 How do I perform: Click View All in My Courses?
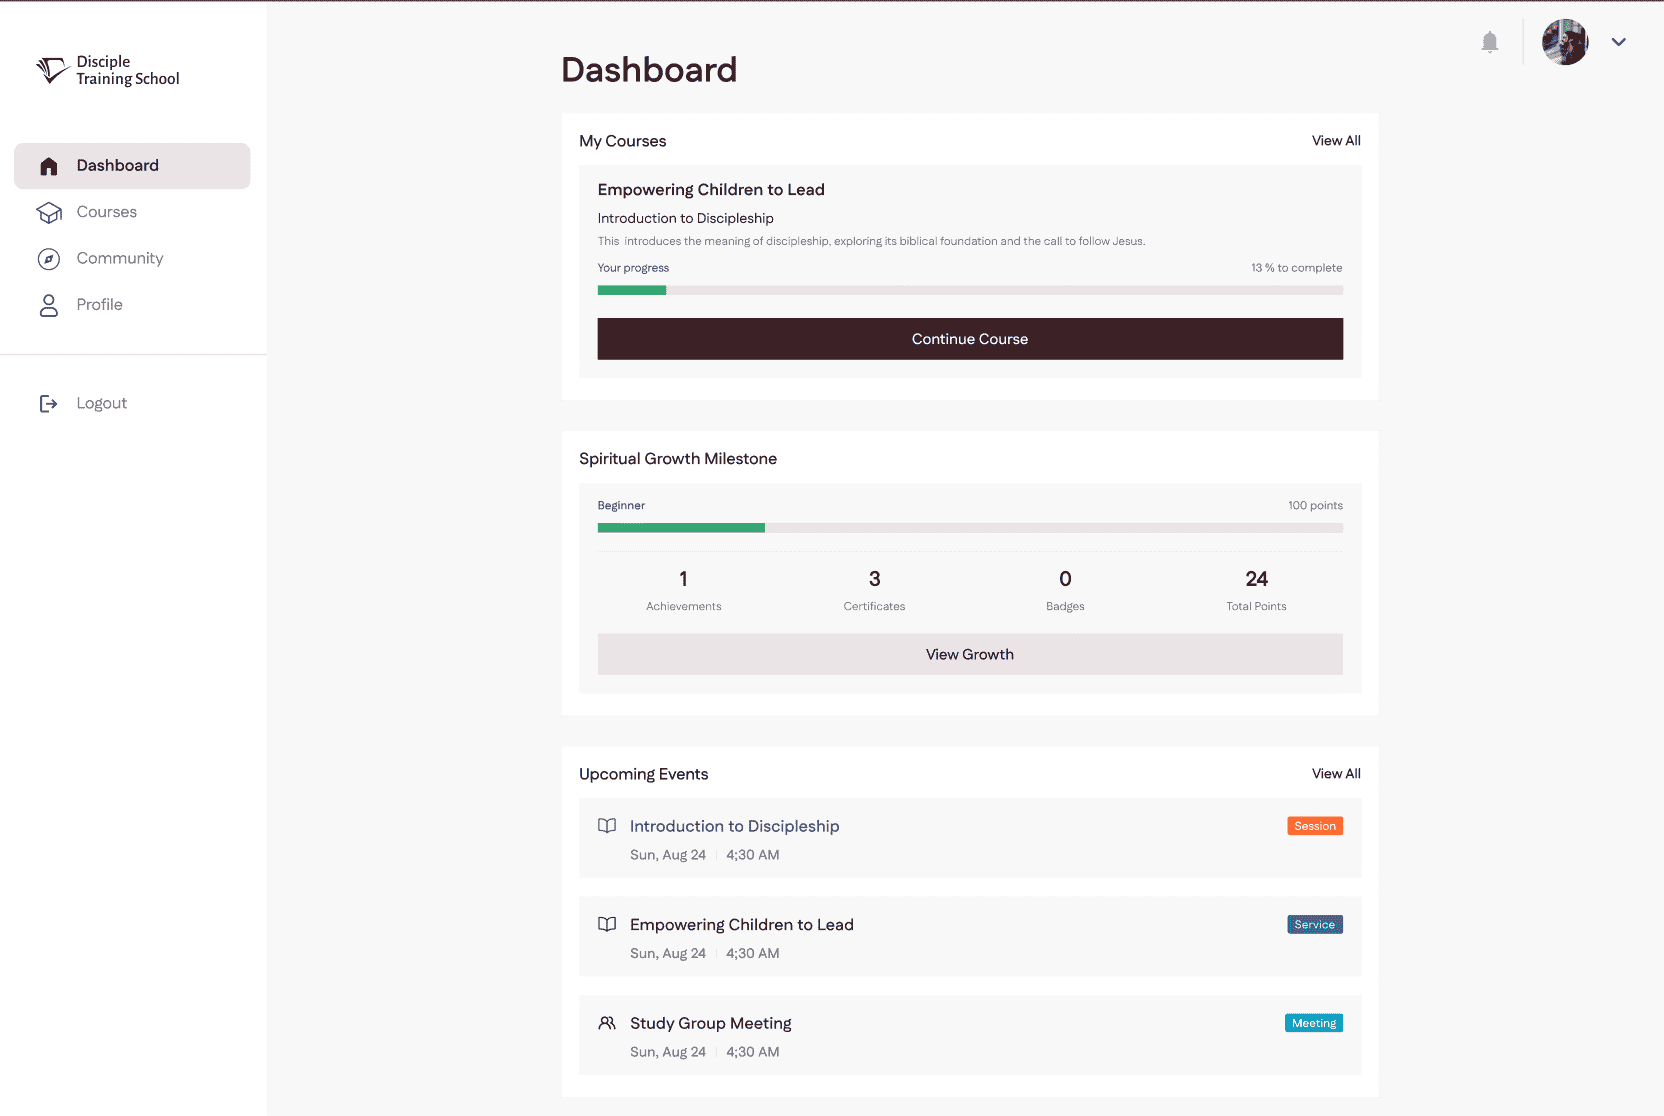(1336, 141)
